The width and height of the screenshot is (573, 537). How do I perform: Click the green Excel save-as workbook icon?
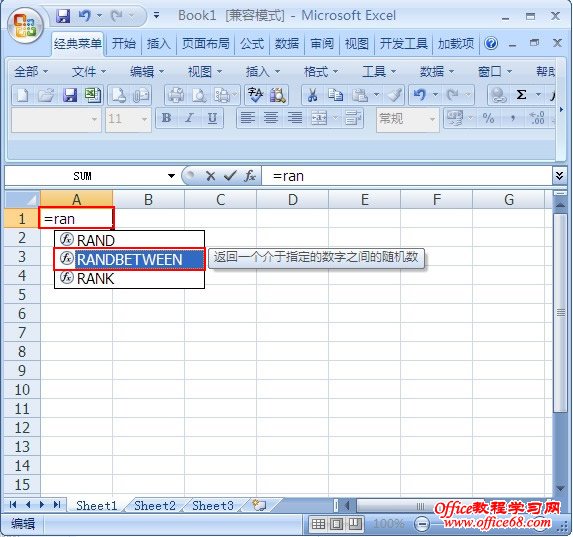pyautogui.click(x=93, y=95)
